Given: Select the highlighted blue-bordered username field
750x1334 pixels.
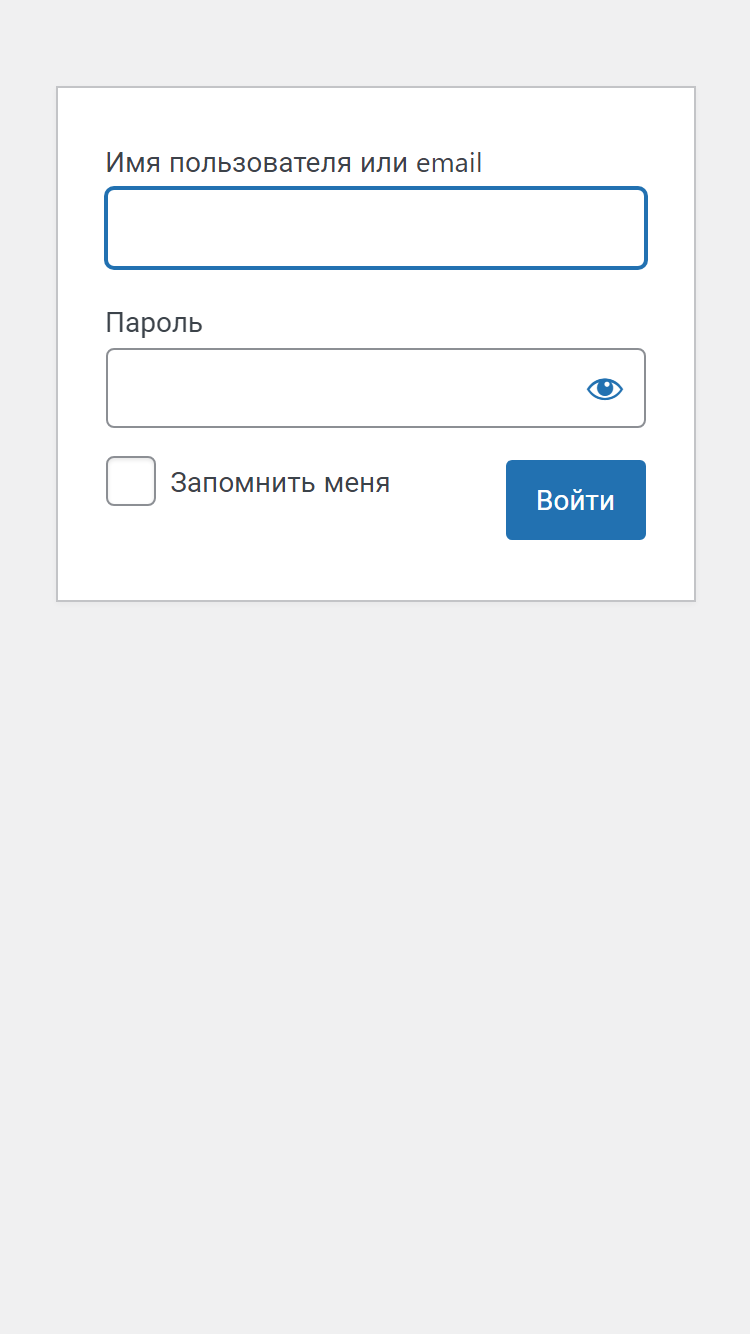Looking at the screenshot, I should pyautogui.click(x=376, y=228).
